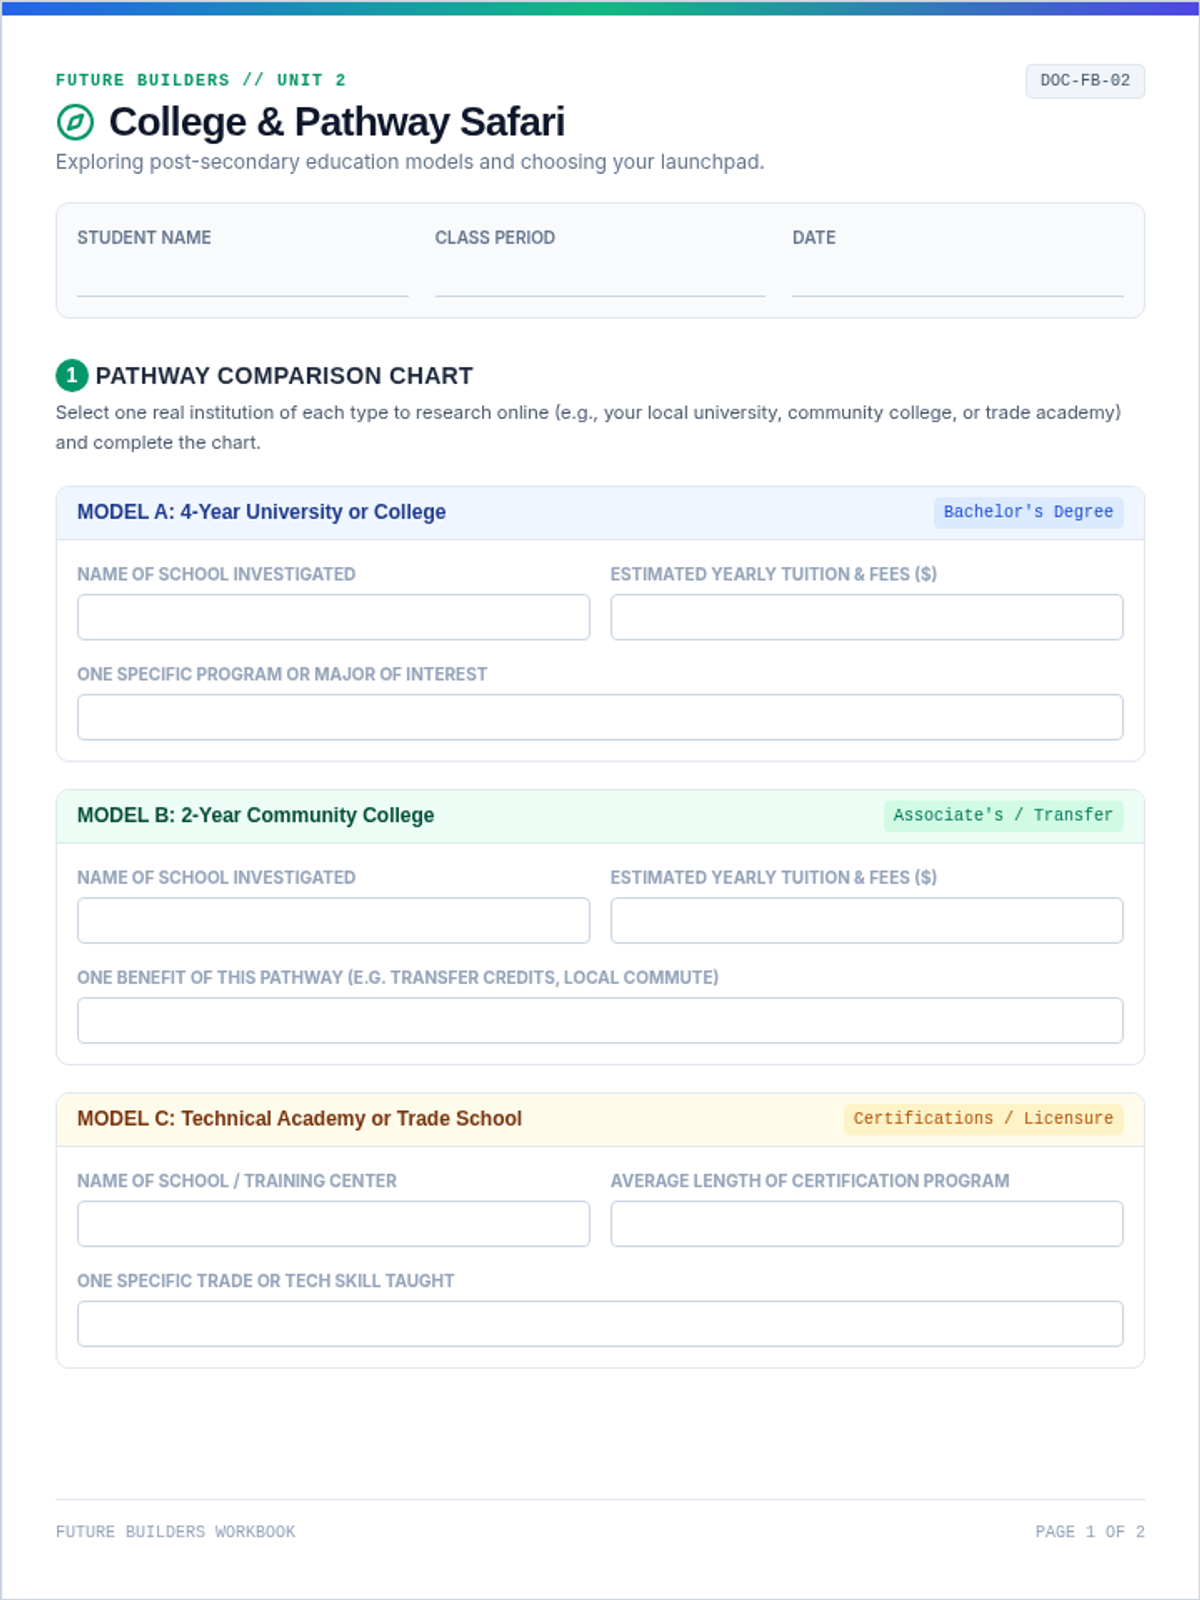Click the benefit of this pathway field

point(600,1020)
